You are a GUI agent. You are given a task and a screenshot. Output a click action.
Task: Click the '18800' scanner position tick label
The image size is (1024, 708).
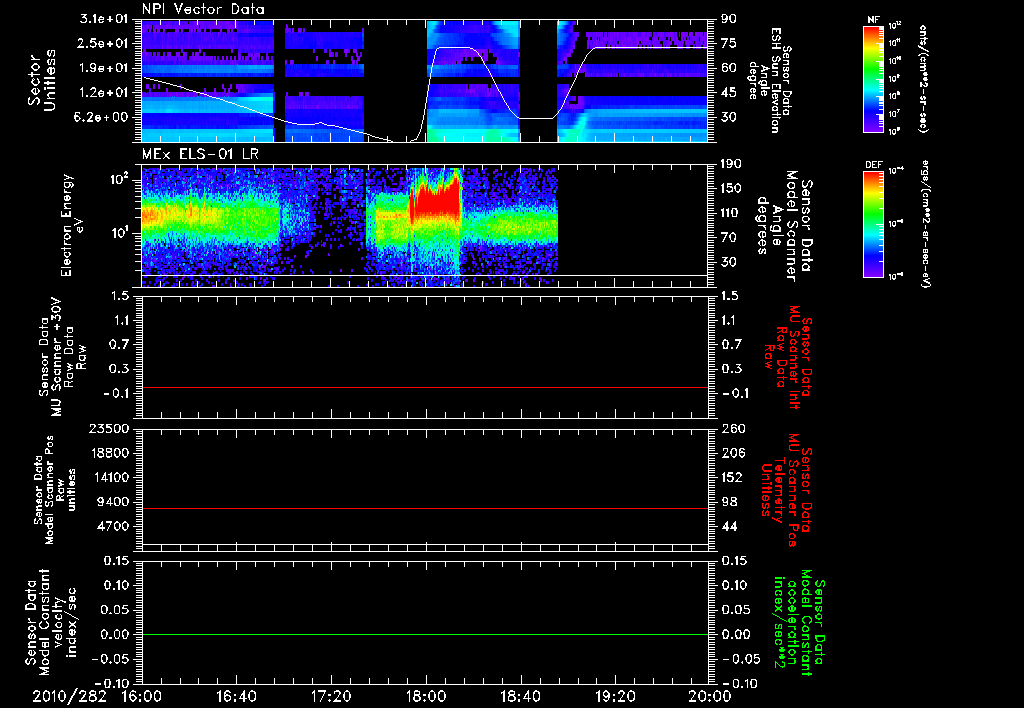(108, 453)
